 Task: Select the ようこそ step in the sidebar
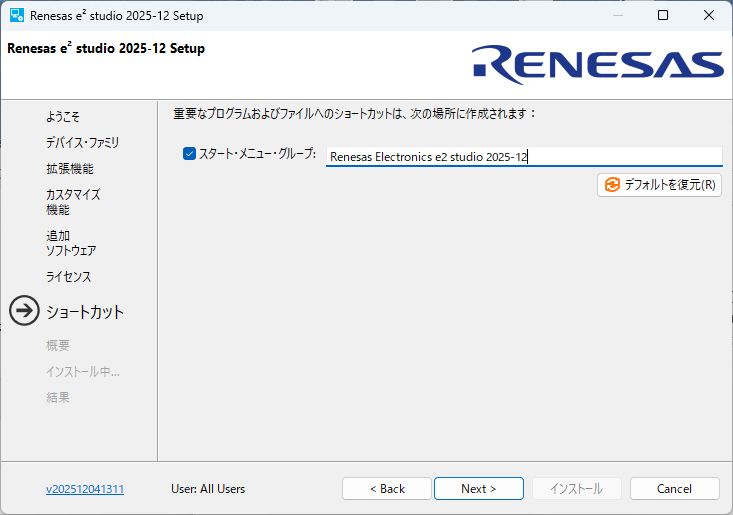point(63,116)
